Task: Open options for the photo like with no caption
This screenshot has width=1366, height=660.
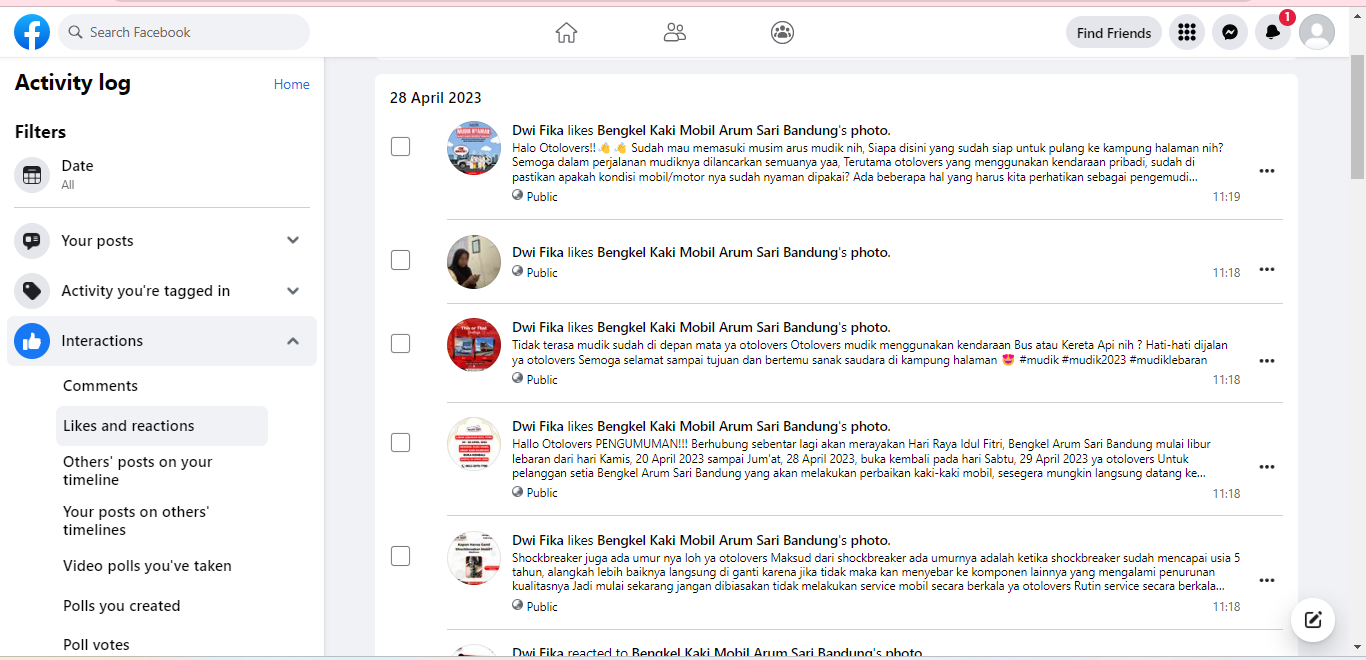Action: coord(1267,269)
